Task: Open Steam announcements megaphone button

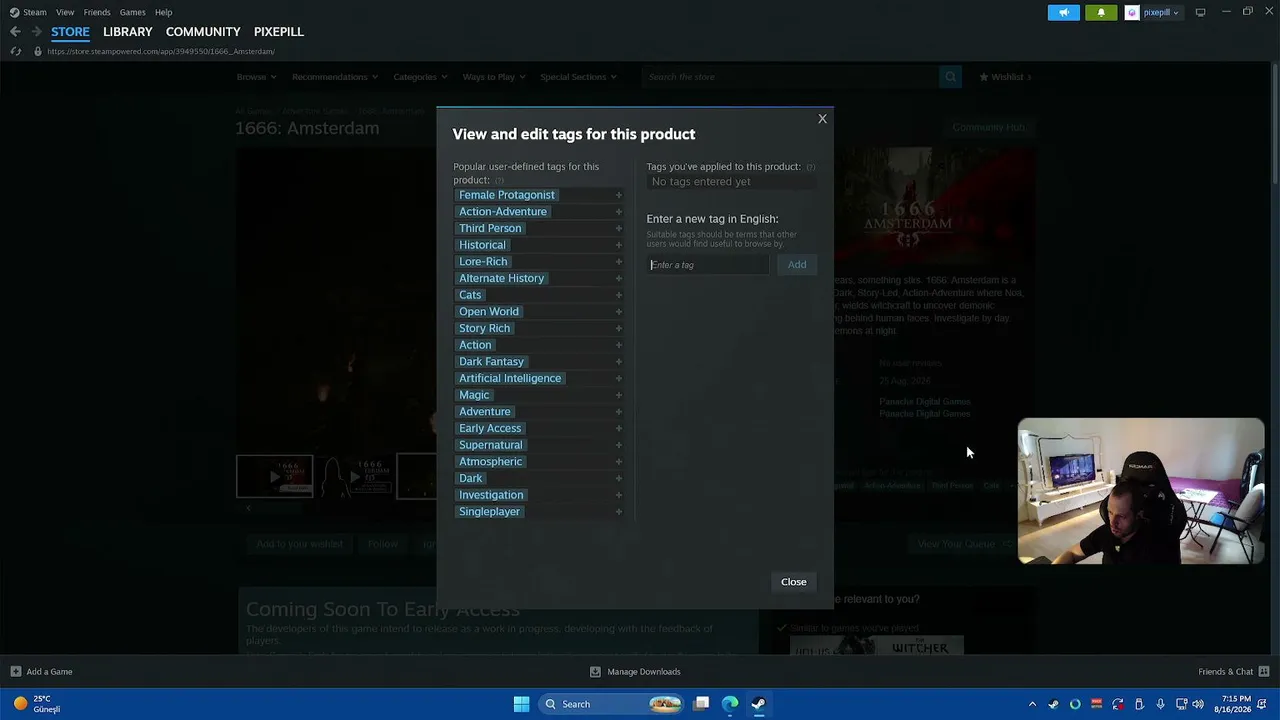Action: click(x=1063, y=12)
